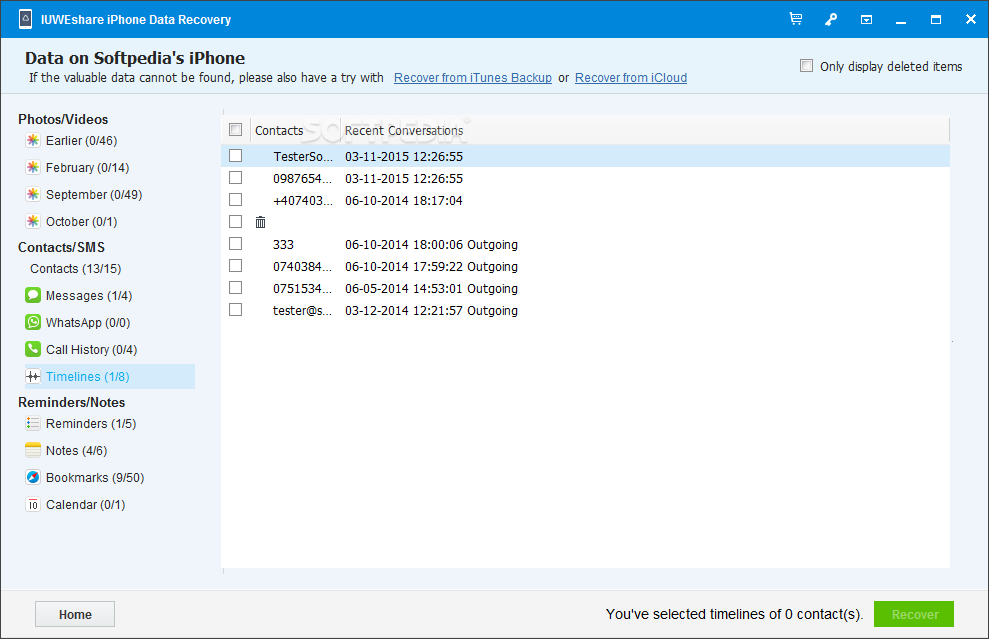Follow the Recover from iTunes Backup link
The image size is (989, 639).
[x=472, y=78]
